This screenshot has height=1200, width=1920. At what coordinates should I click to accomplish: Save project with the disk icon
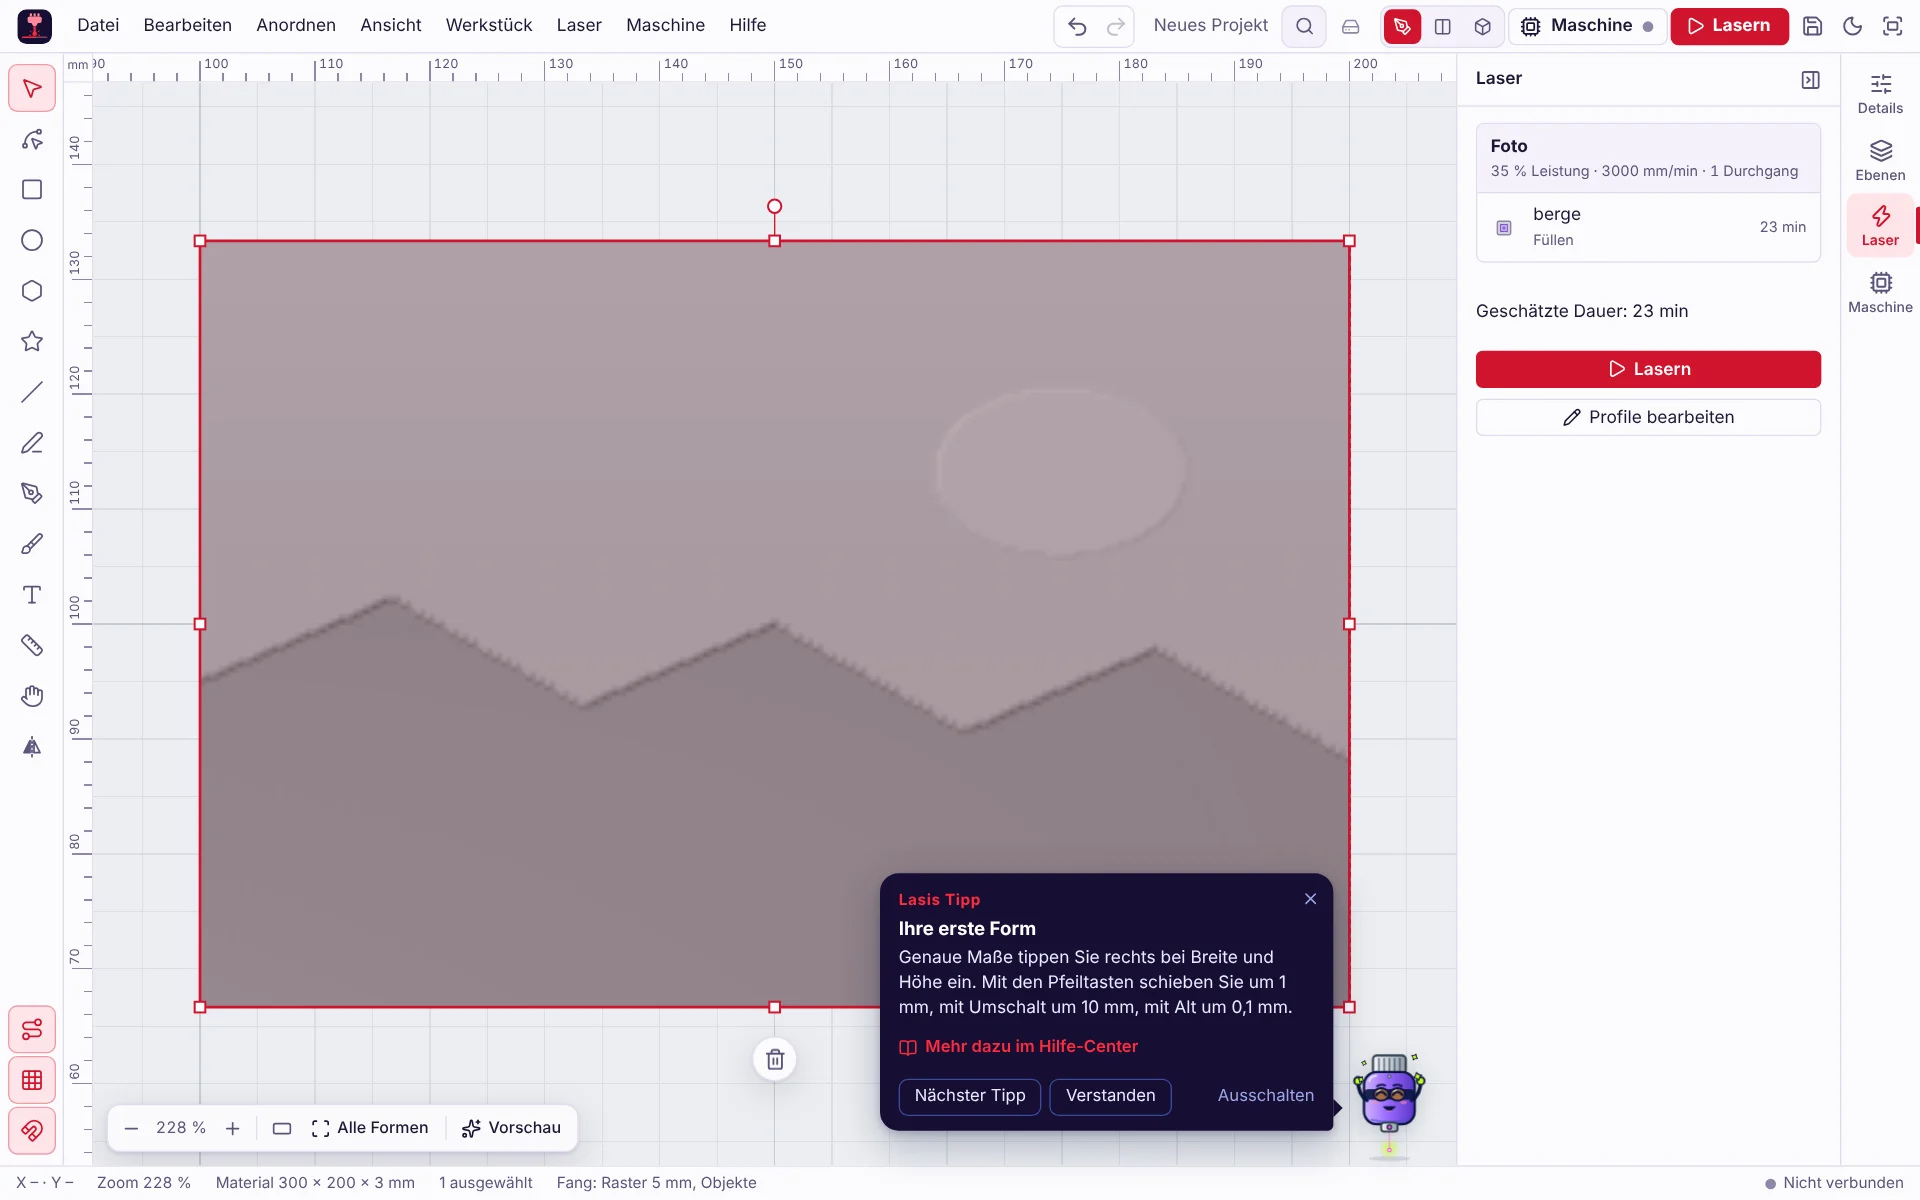click(1812, 26)
